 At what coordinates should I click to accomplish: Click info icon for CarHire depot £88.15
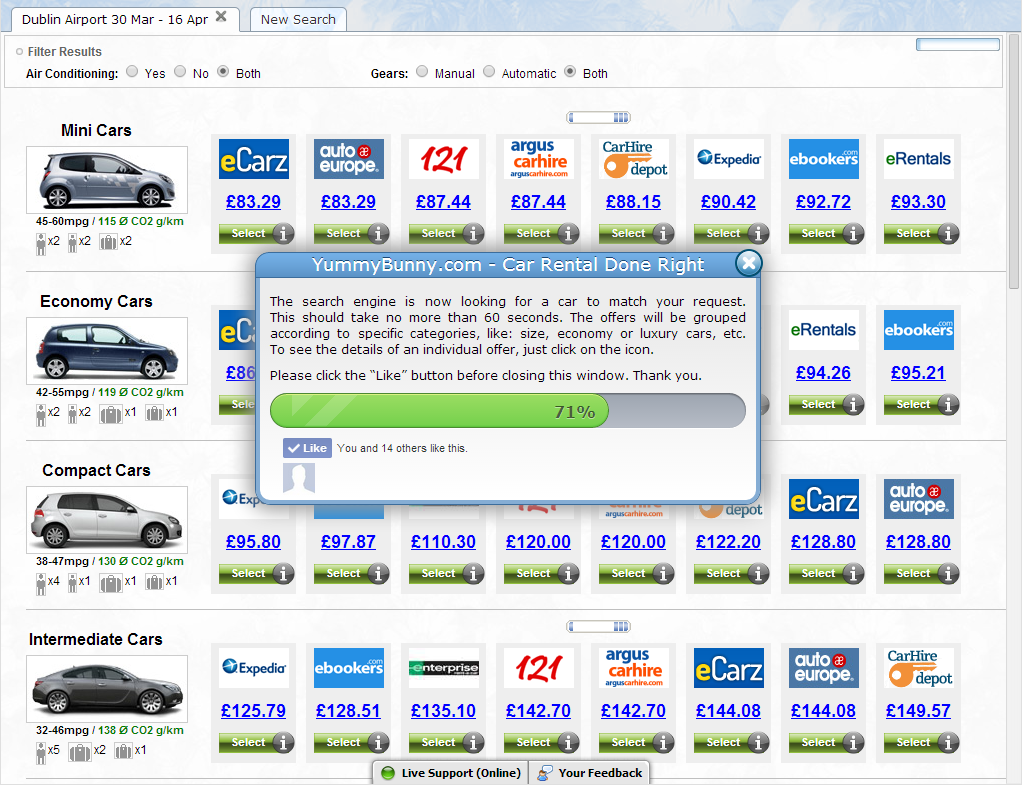coord(664,233)
